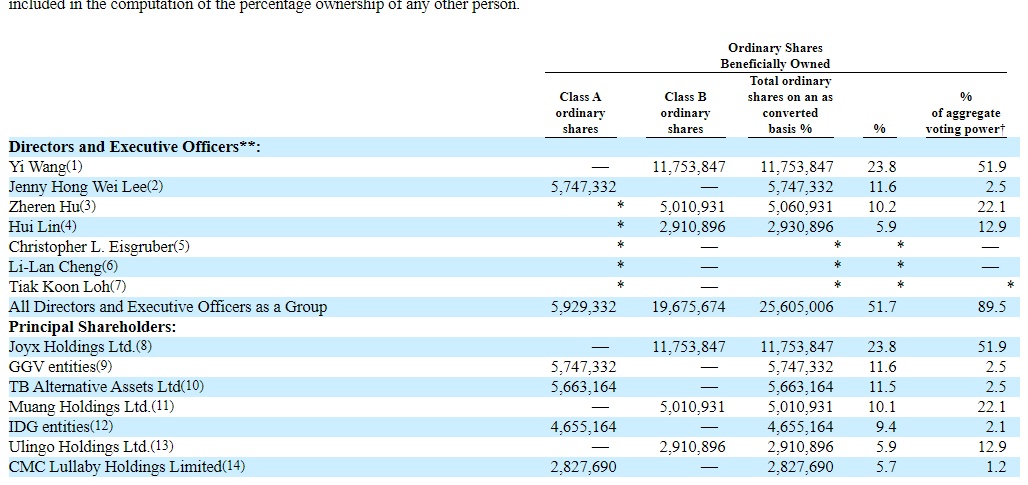Click footnote (9) next to GGV entities
The height and width of the screenshot is (485, 1028).
(104, 367)
